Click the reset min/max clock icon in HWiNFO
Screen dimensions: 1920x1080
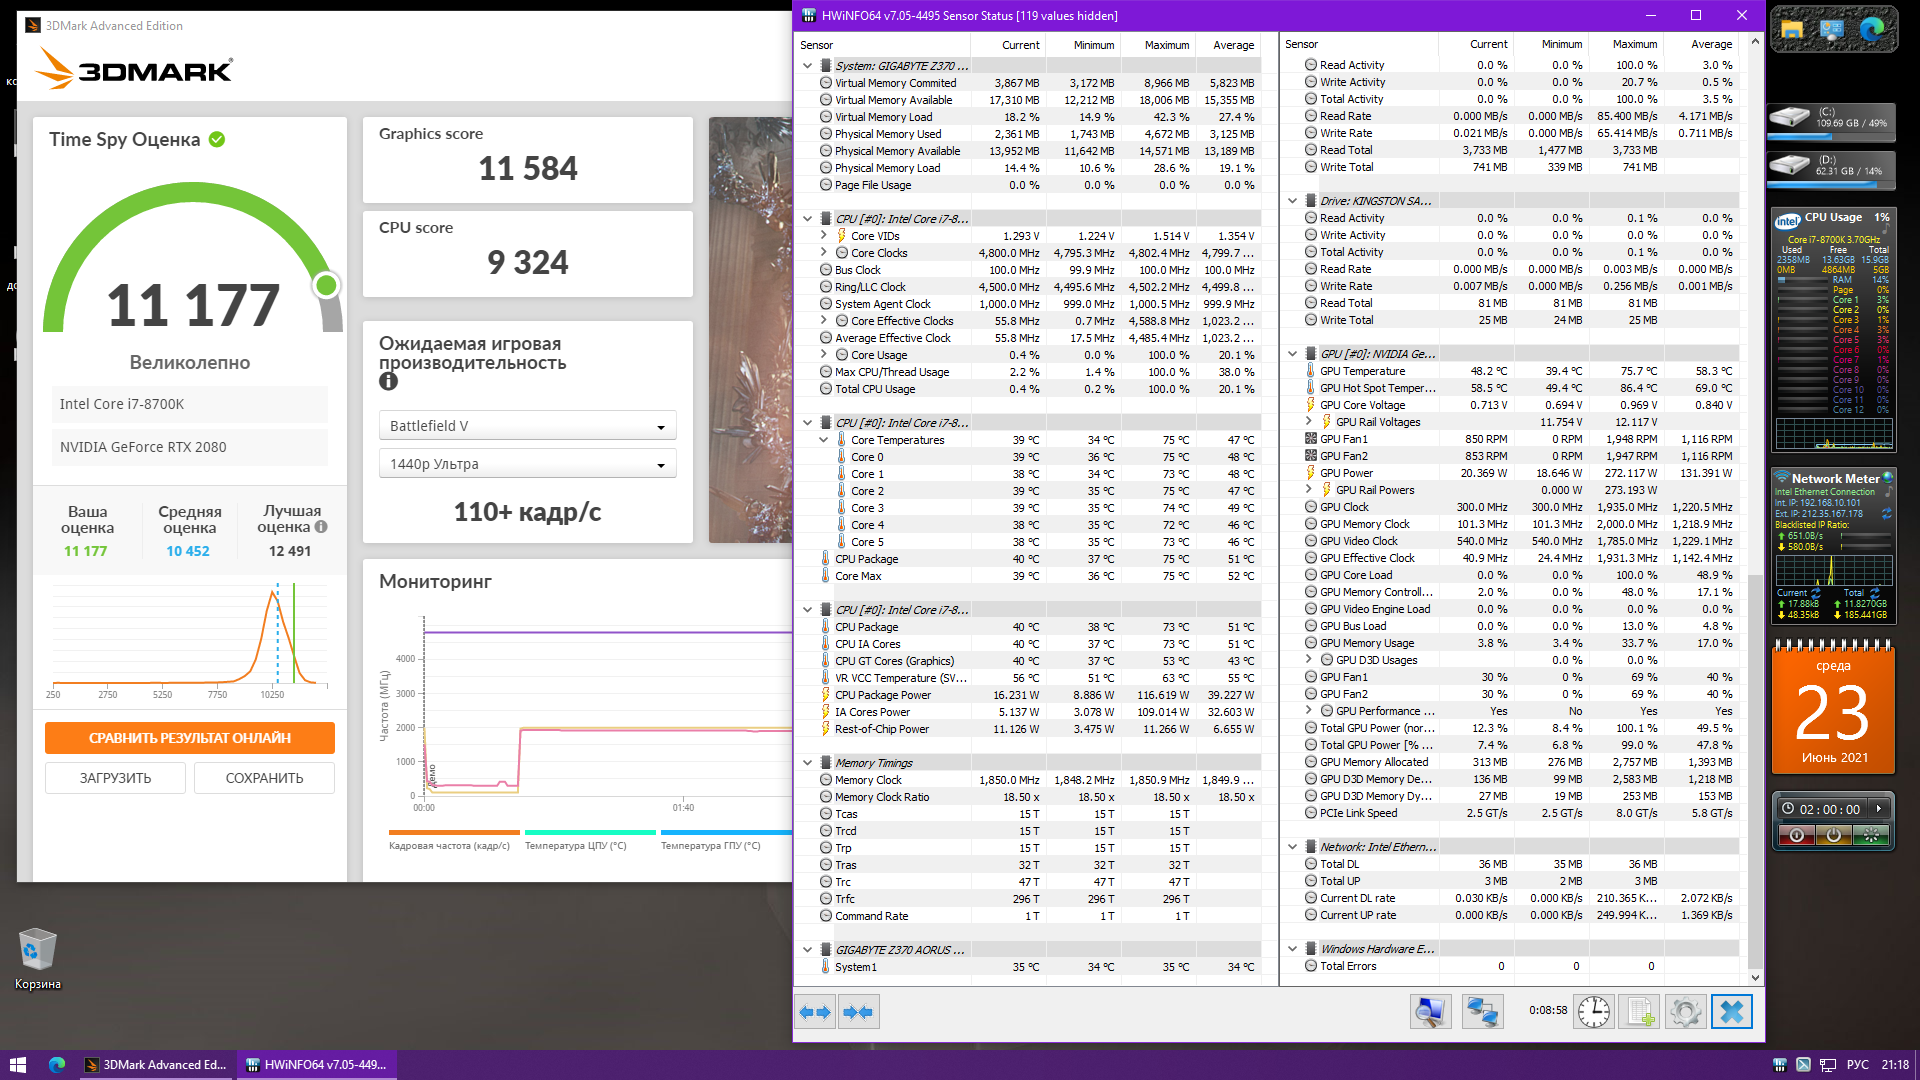point(1593,1012)
